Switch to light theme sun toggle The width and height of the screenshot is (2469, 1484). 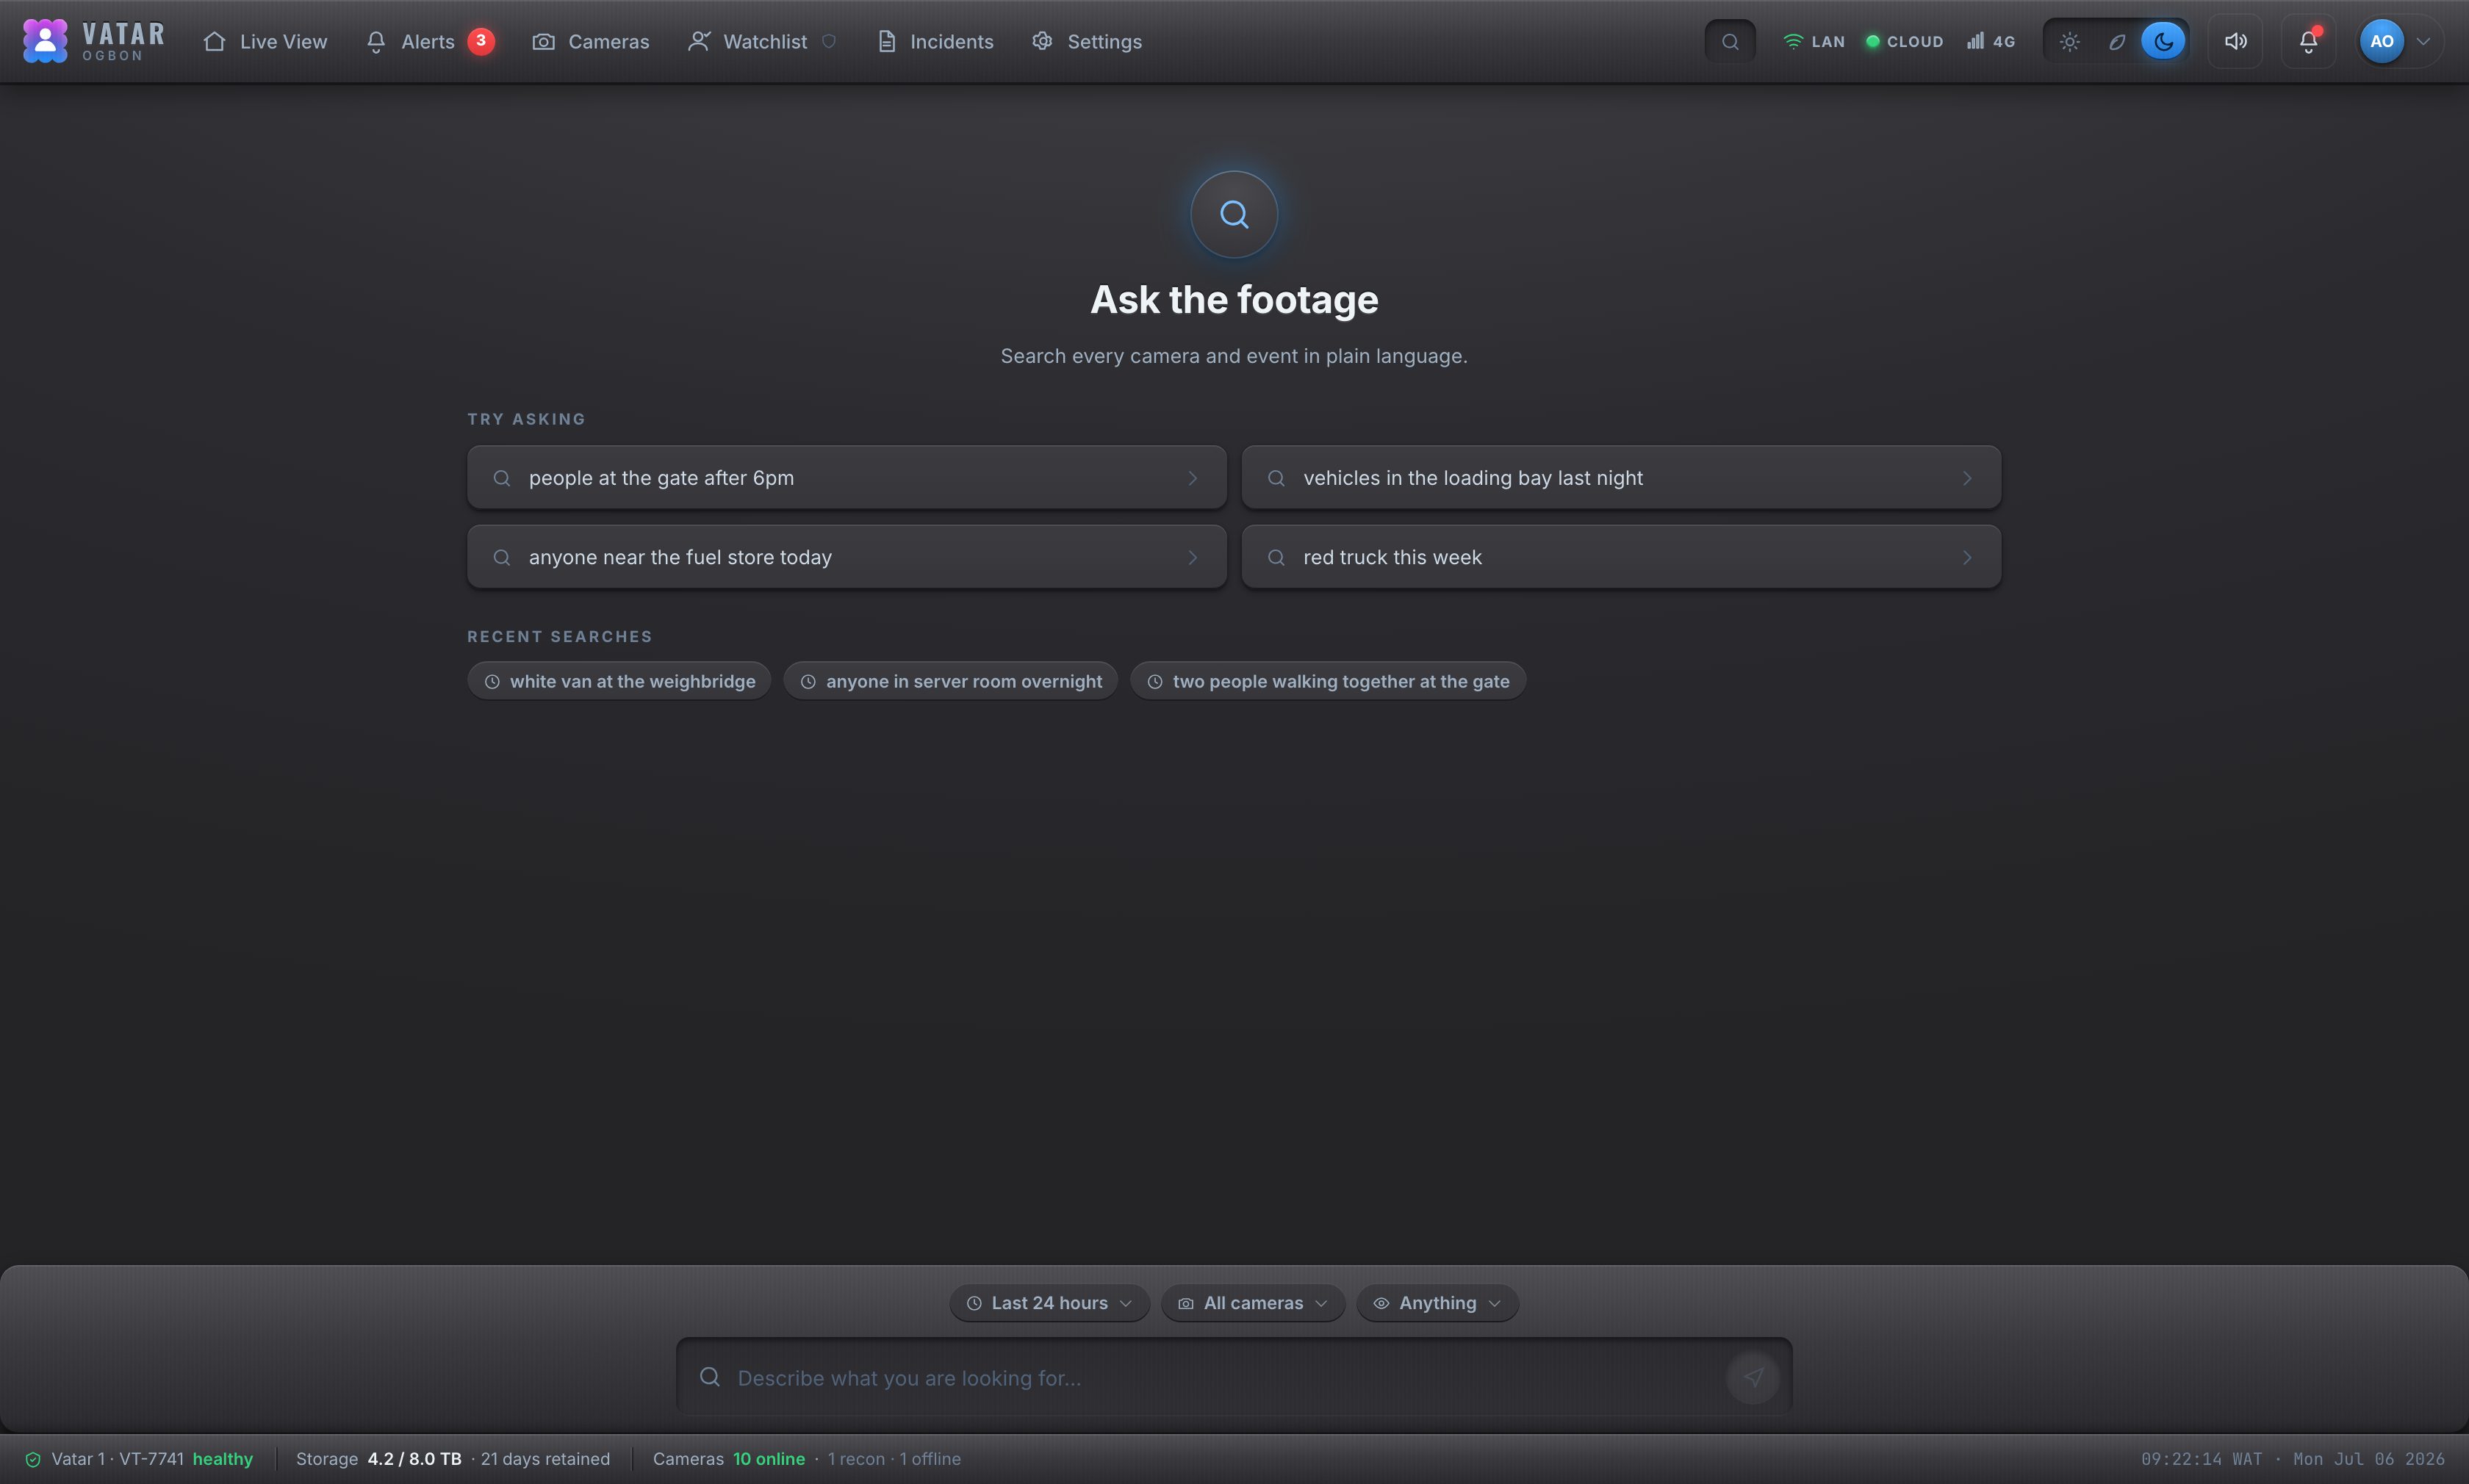[x=2070, y=41]
